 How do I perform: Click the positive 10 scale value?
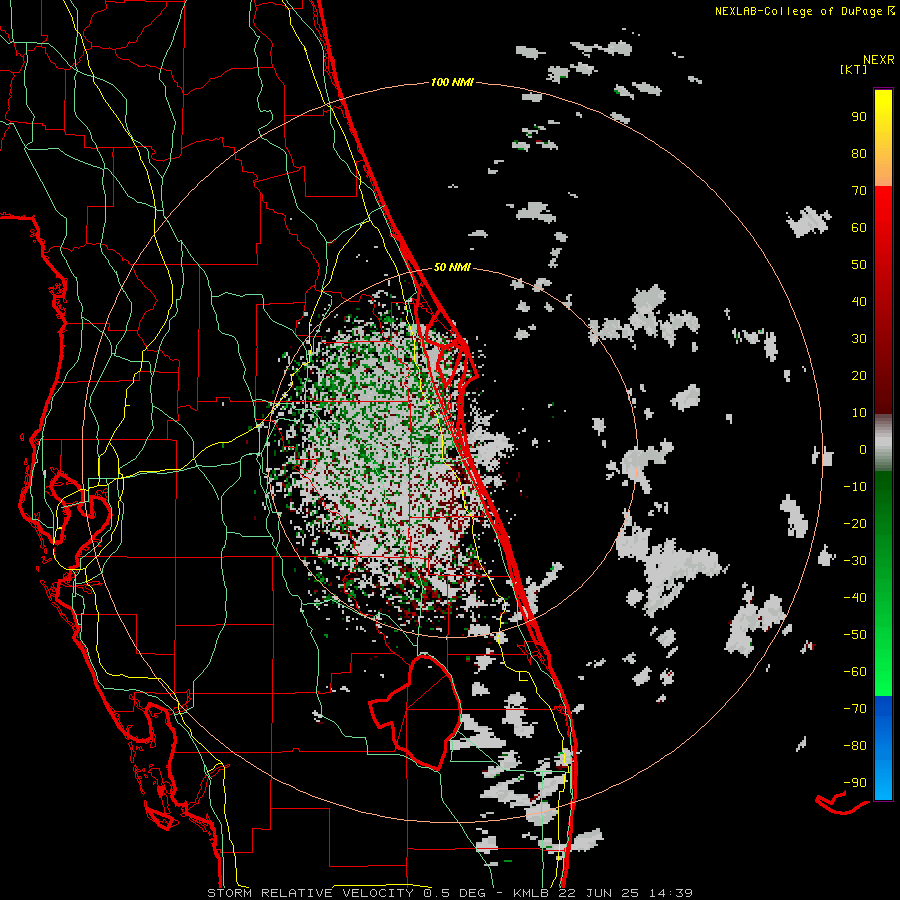click(x=859, y=413)
